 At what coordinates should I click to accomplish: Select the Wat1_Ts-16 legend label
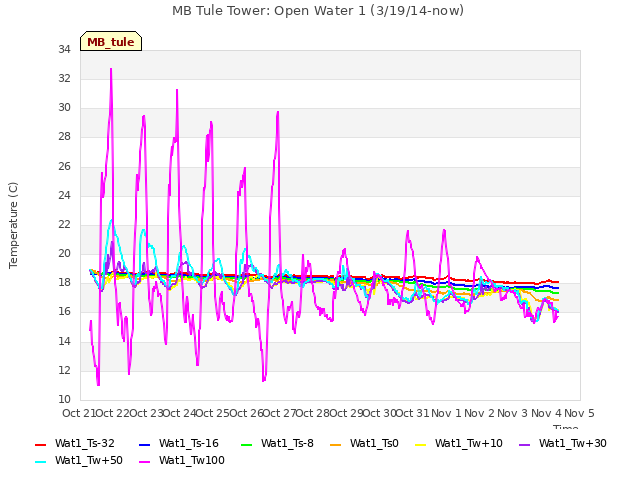pos(189,444)
